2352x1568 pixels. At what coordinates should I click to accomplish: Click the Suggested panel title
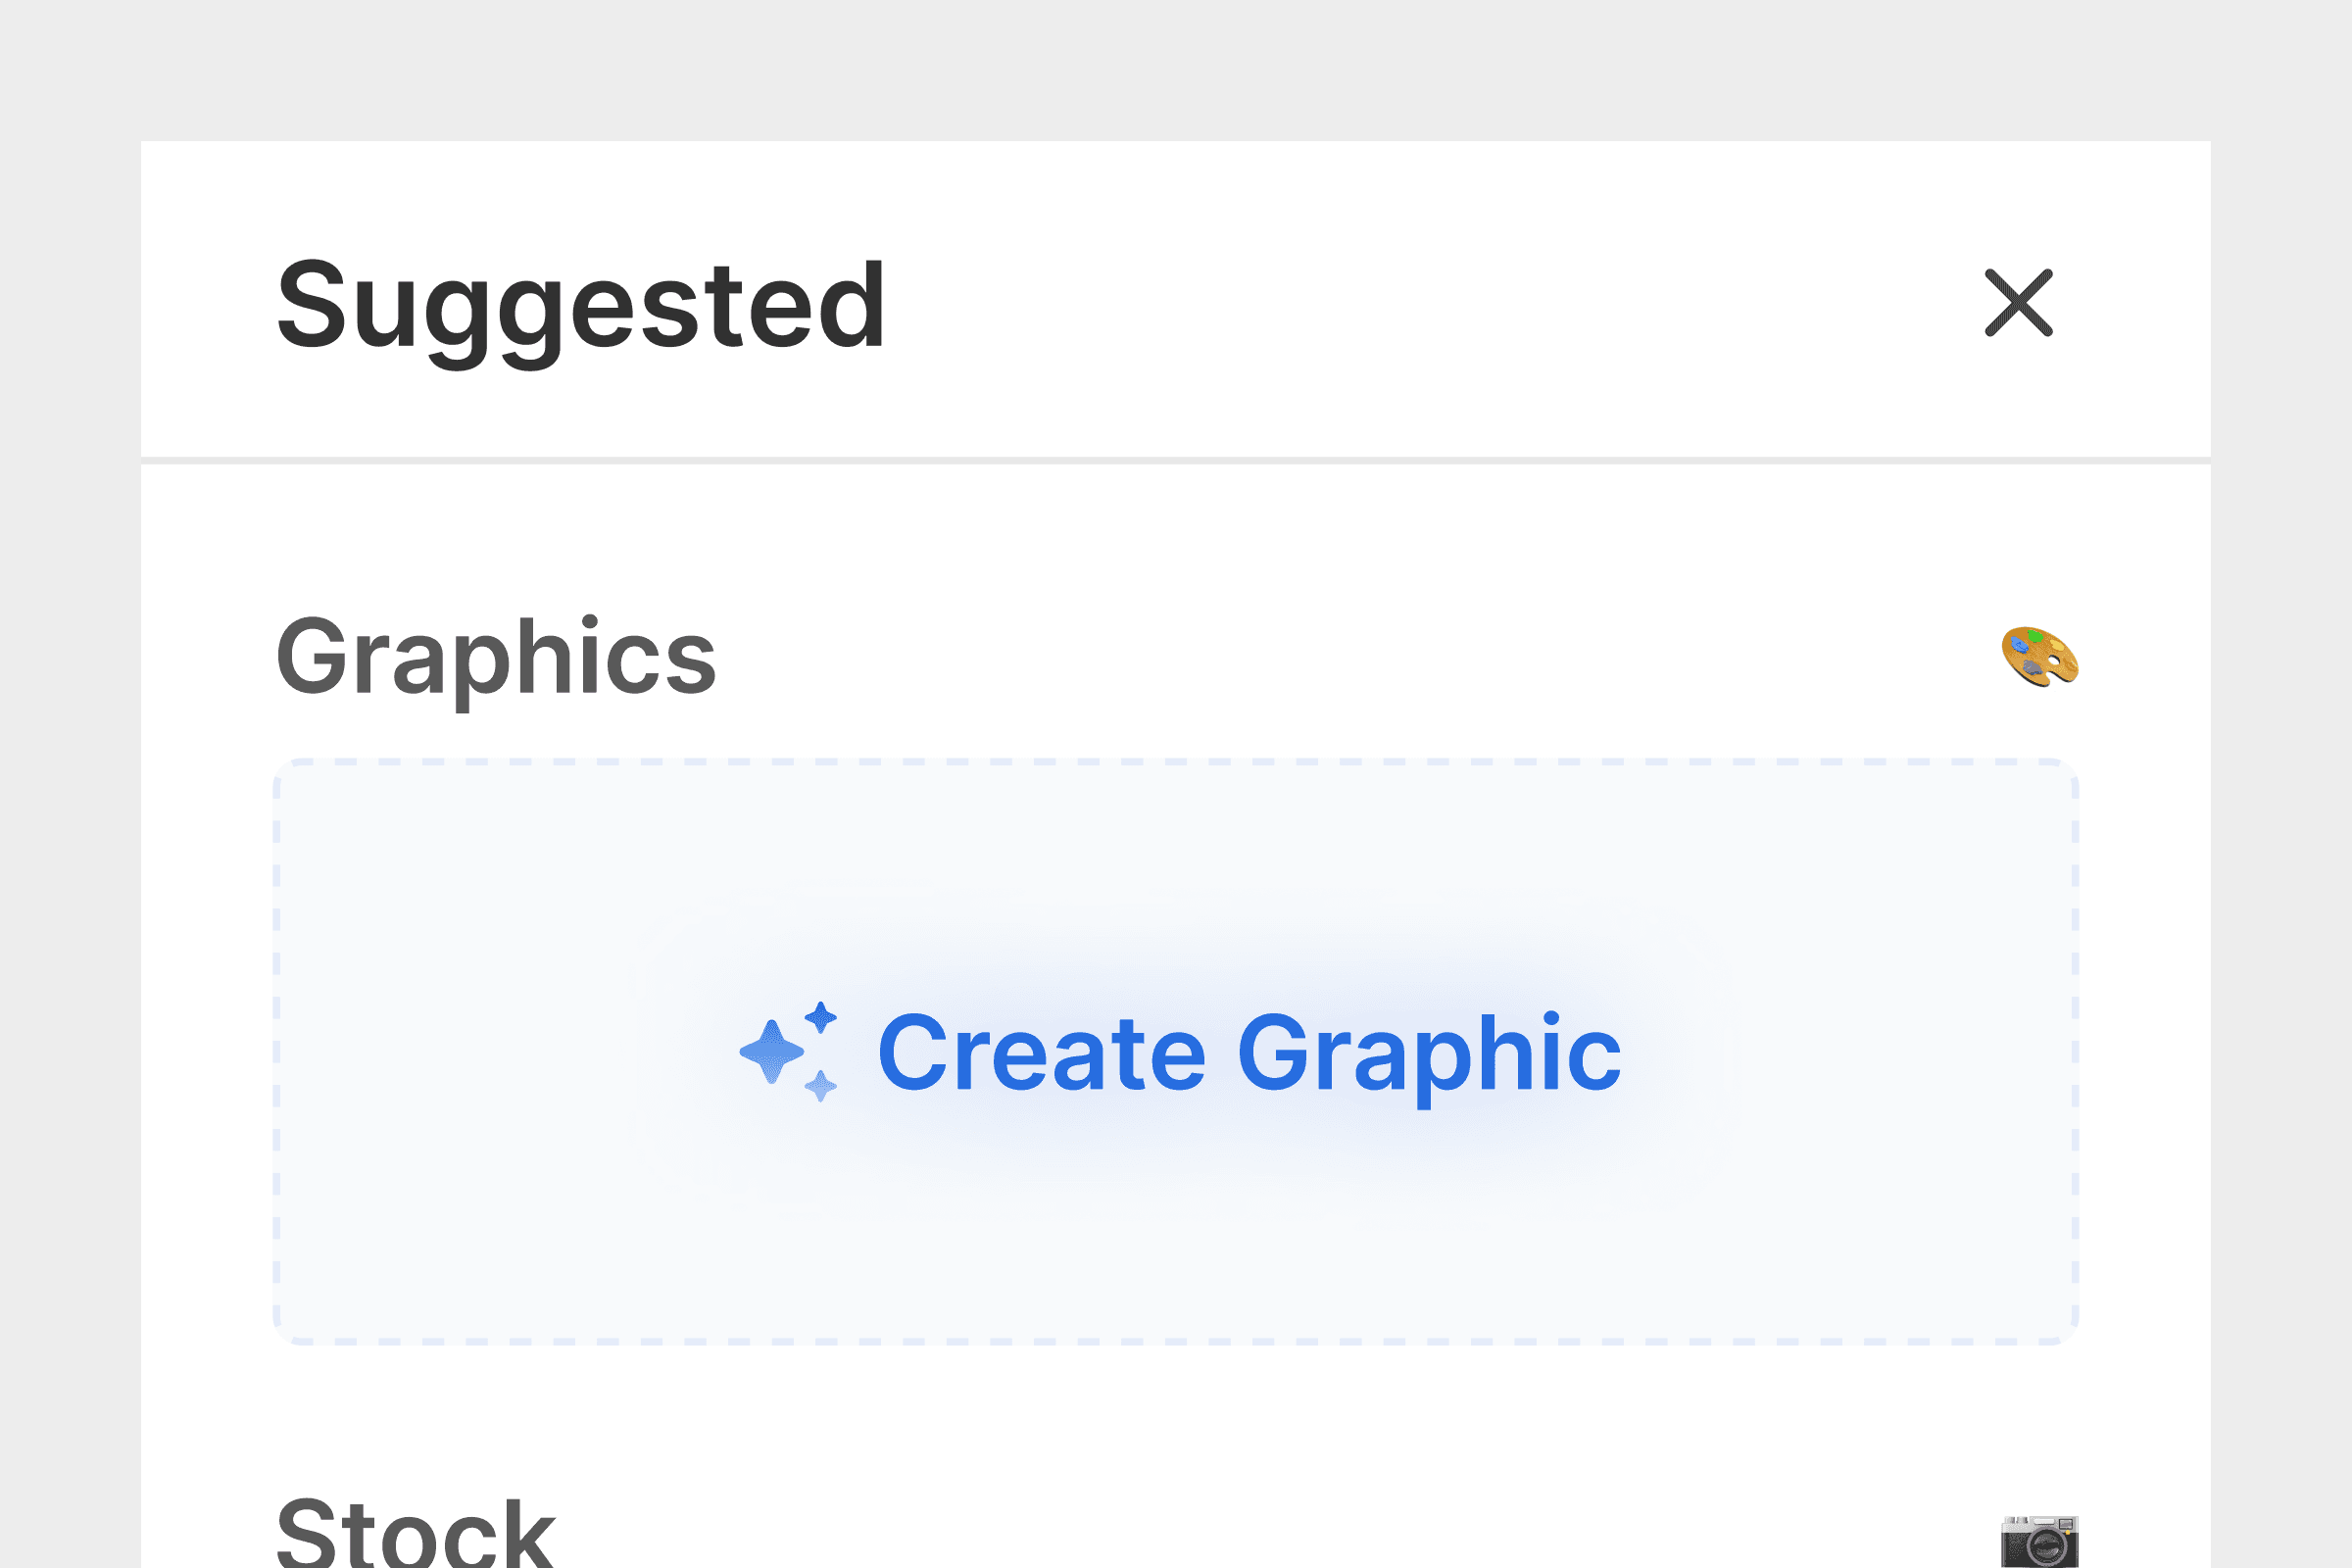click(580, 305)
